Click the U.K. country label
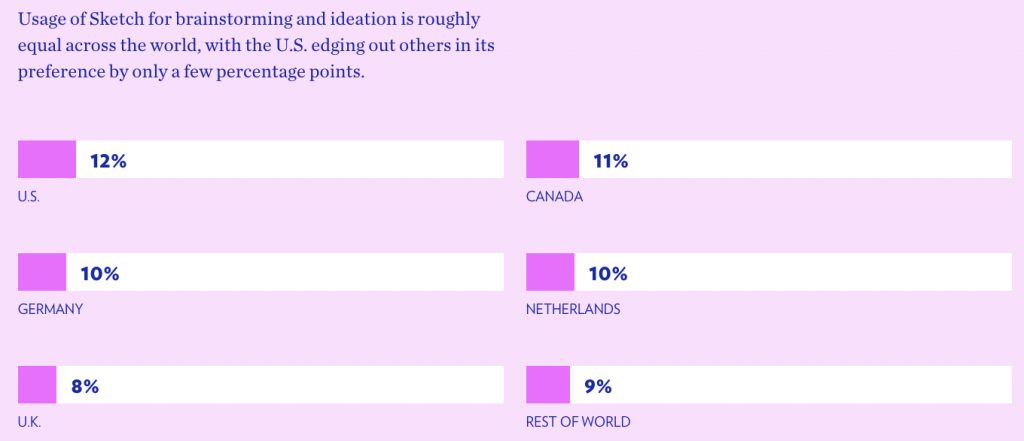Screen dimensions: 1024x441 [x=30, y=422]
